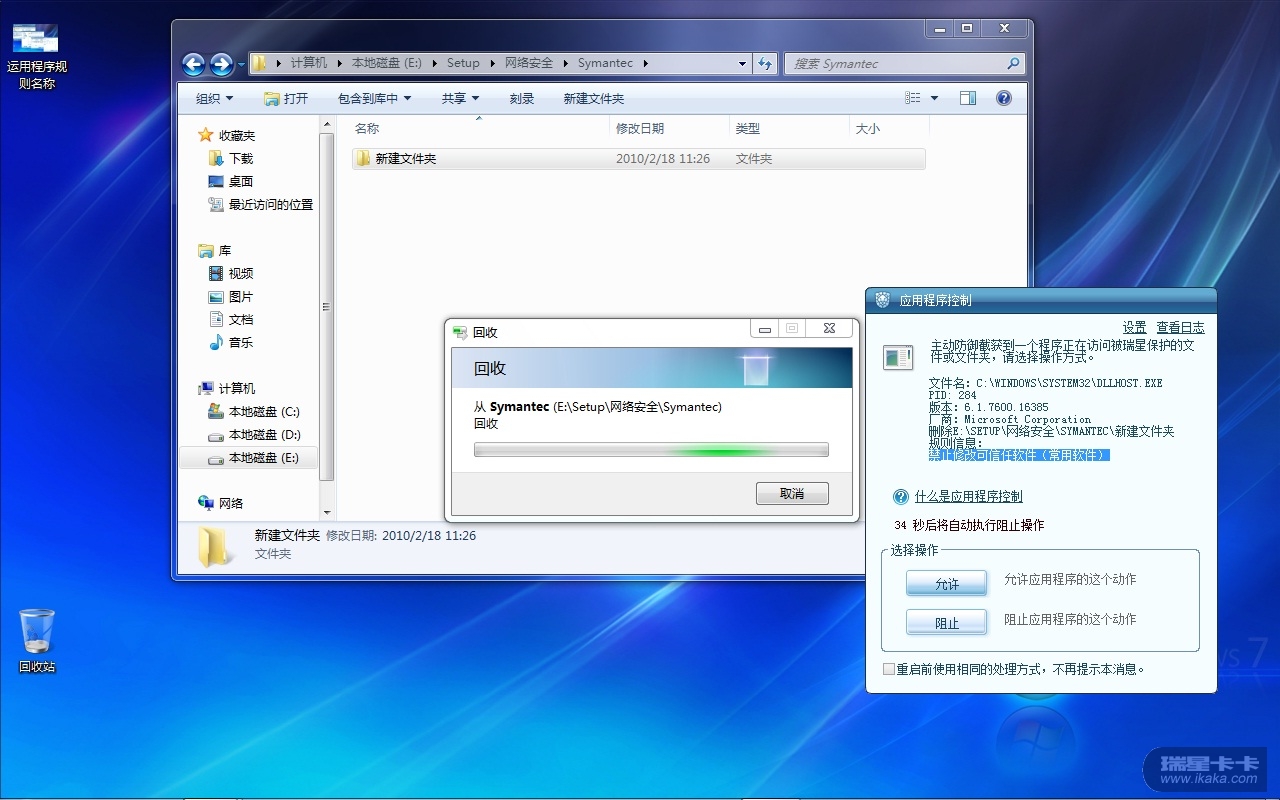Click the 刻录 toolbar item
Image resolution: width=1280 pixels, height=800 pixels.
[521, 98]
